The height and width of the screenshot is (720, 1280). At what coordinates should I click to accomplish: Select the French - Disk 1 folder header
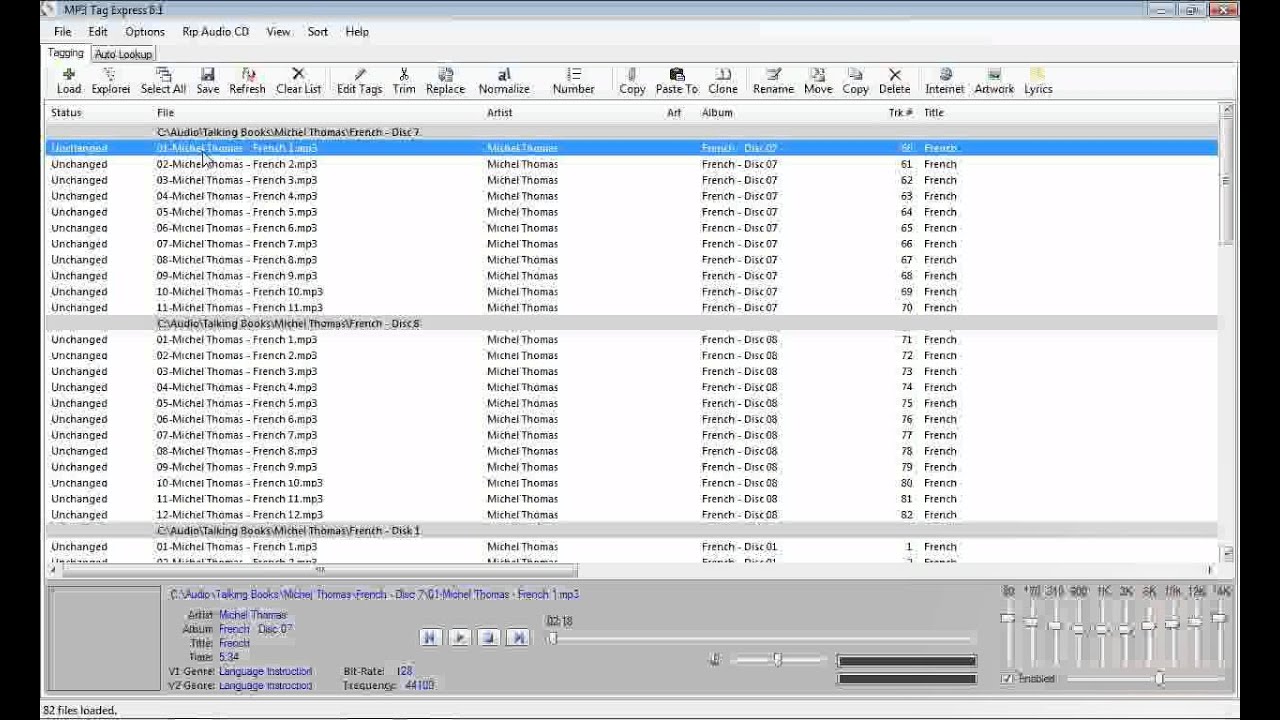click(632, 531)
